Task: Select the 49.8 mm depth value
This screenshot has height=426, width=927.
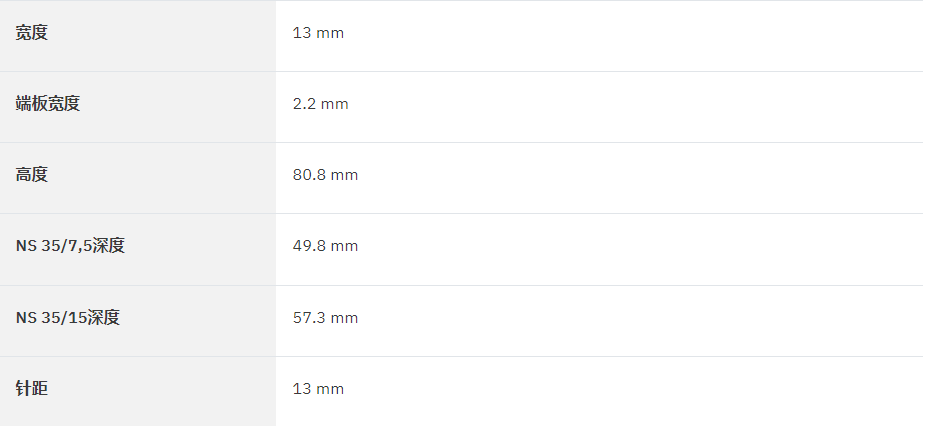Action: coord(325,246)
